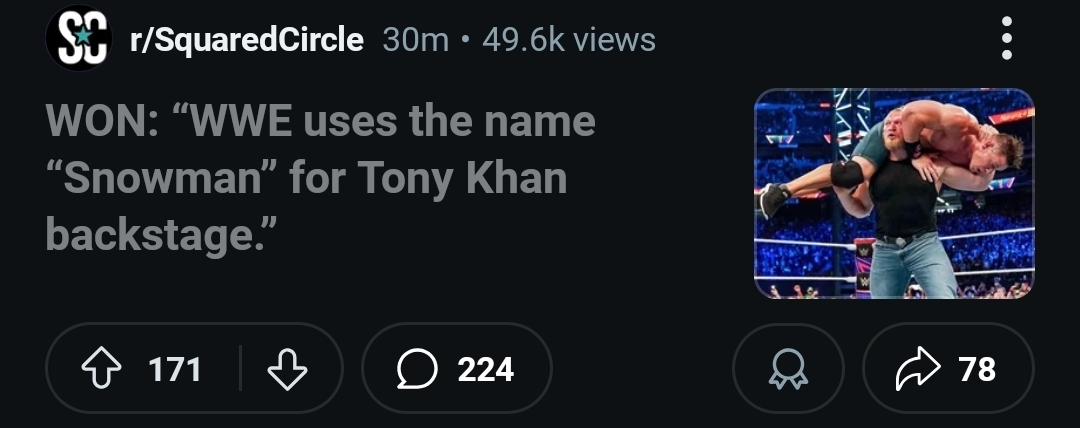Click the 30m post timestamp
Viewport: 1080px width, 428px height.
coord(416,40)
